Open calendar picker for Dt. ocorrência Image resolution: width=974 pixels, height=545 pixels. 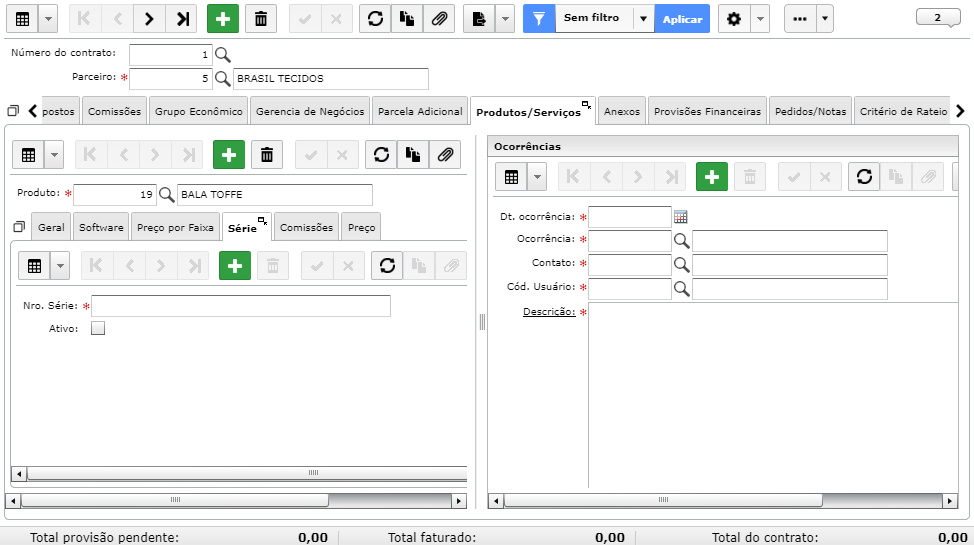coord(681,217)
